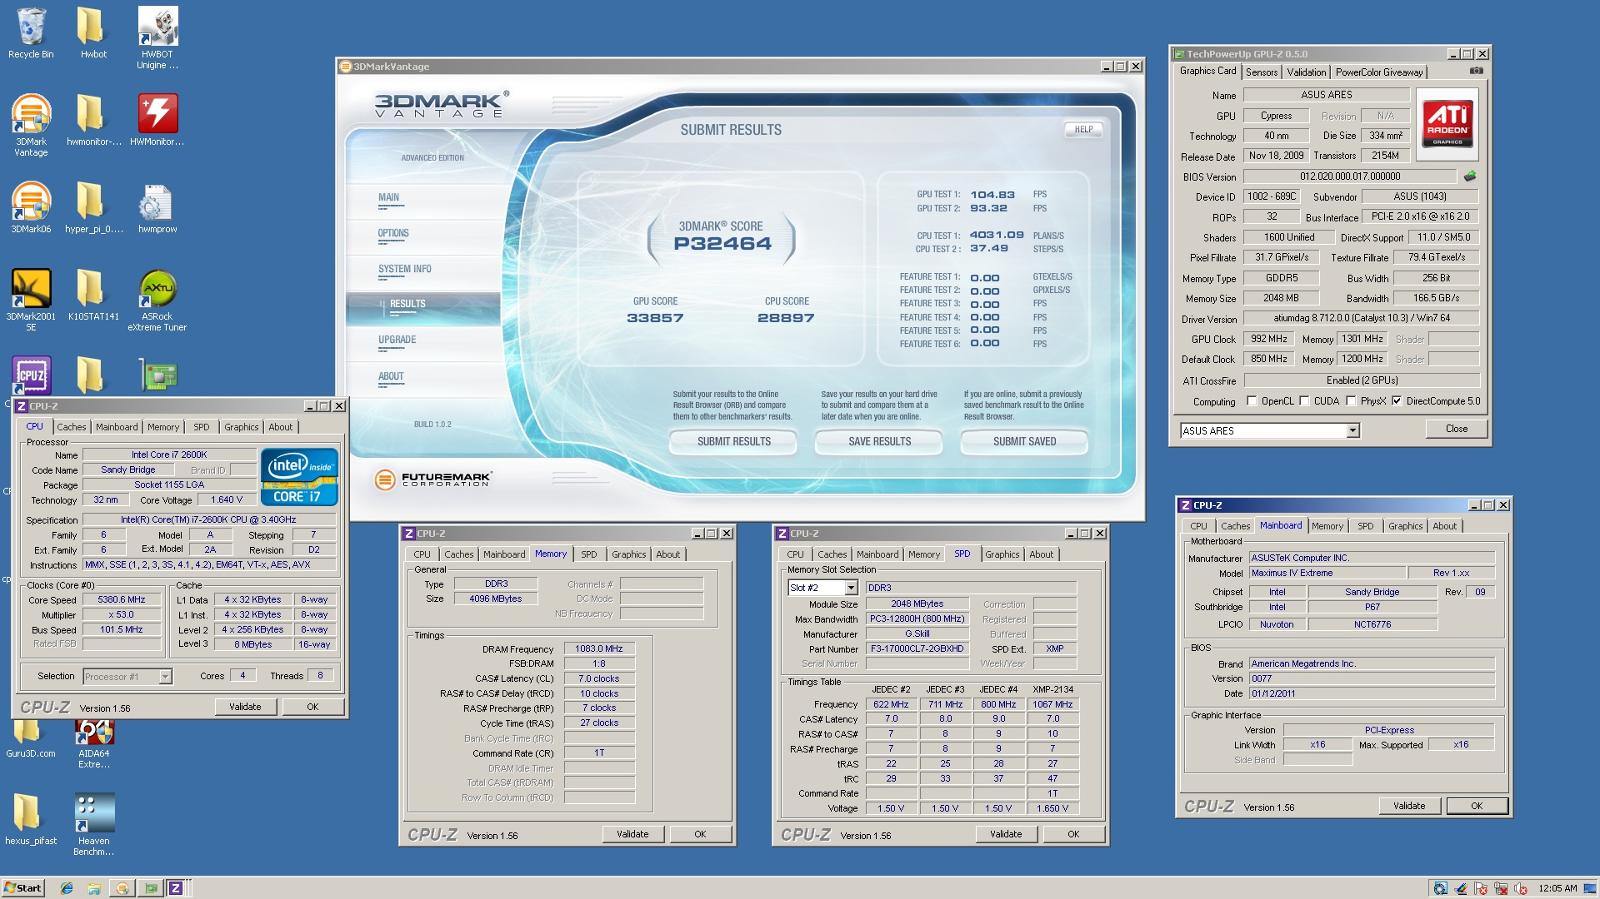Click the P32464 3DMark score value
The height and width of the screenshot is (899, 1600).
pyautogui.click(x=722, y=243)
